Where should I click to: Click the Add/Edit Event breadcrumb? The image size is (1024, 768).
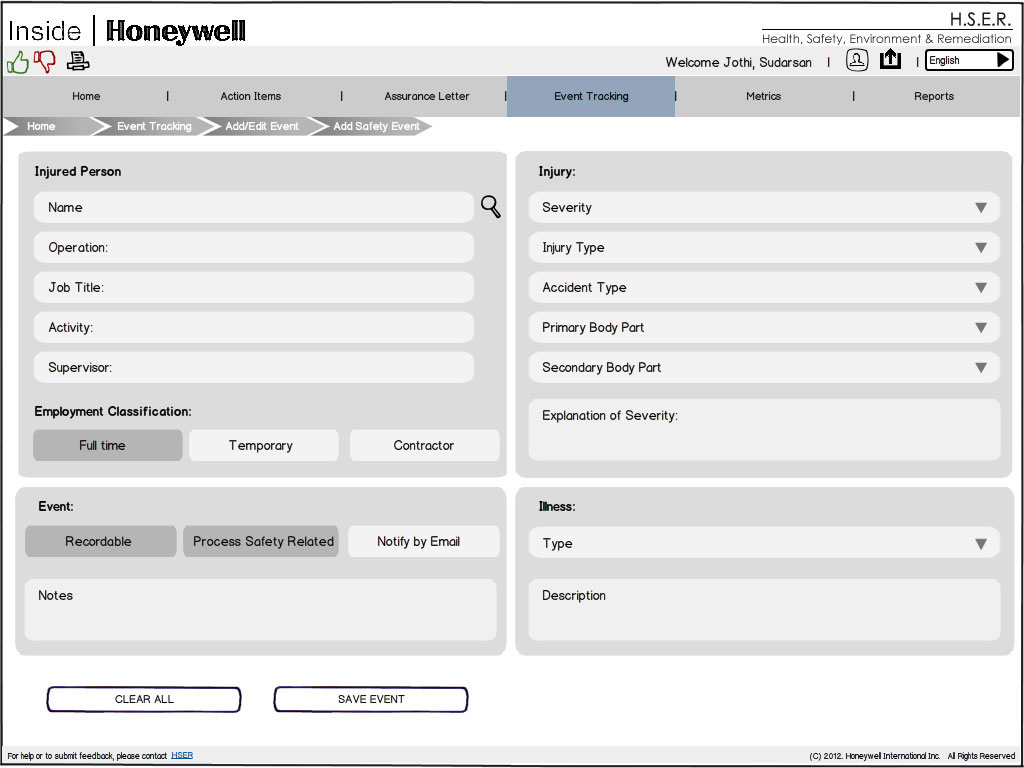click(261, 127)
